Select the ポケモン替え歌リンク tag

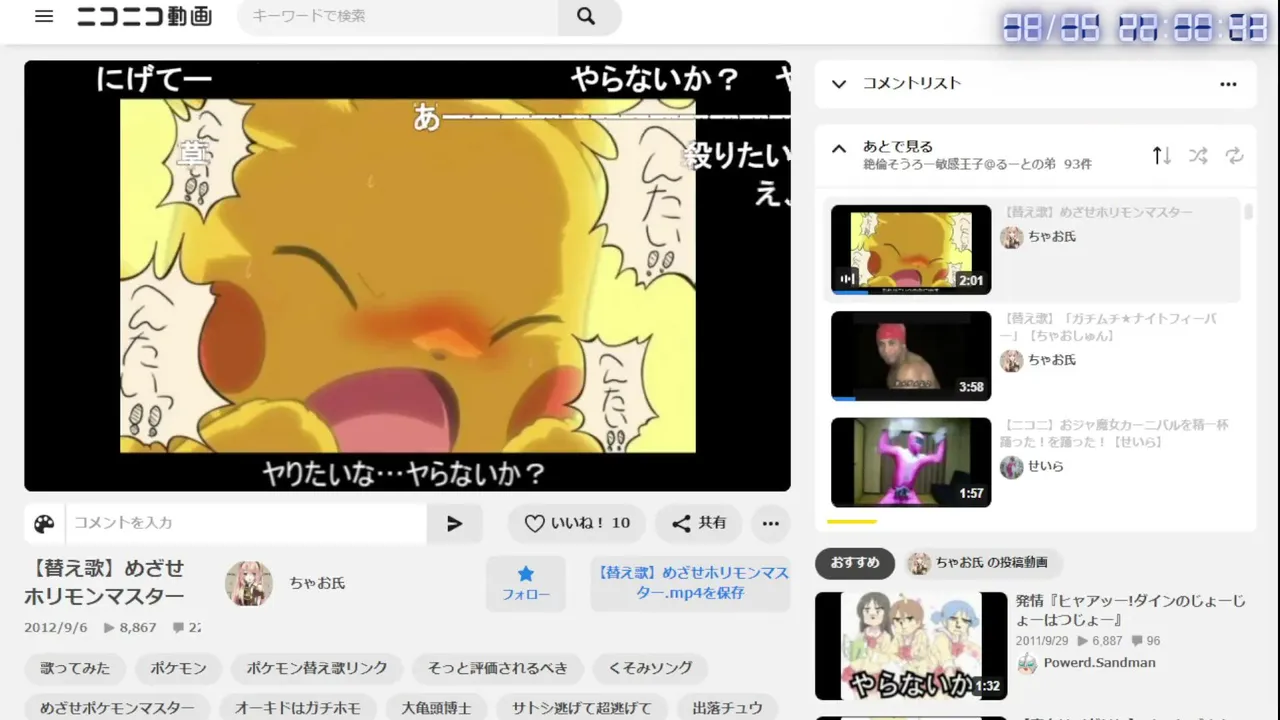[317, 668]
